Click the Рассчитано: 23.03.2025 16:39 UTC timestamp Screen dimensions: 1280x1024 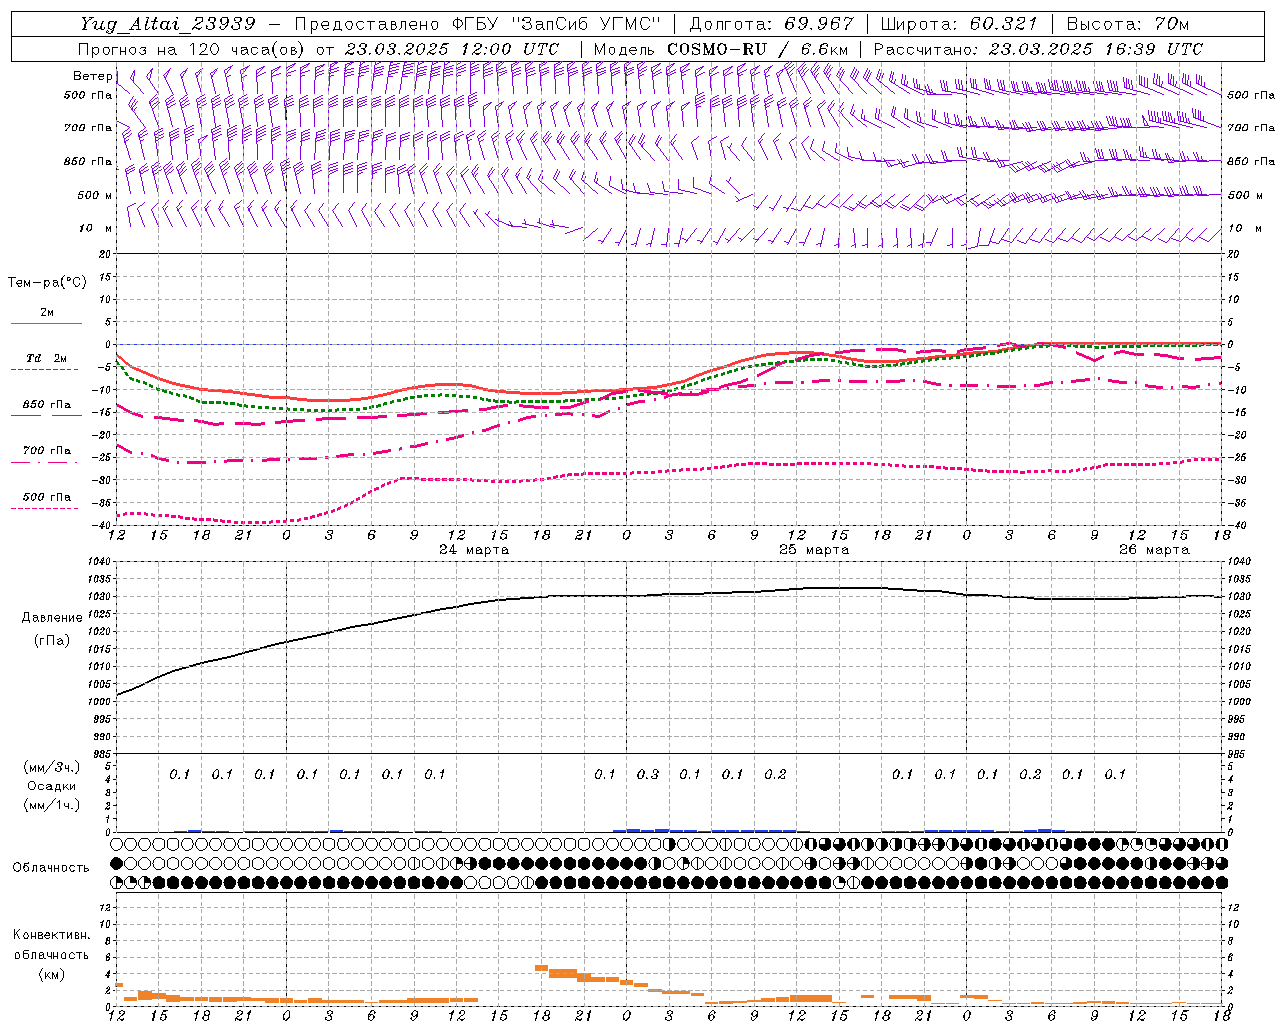coord(1038,49)
